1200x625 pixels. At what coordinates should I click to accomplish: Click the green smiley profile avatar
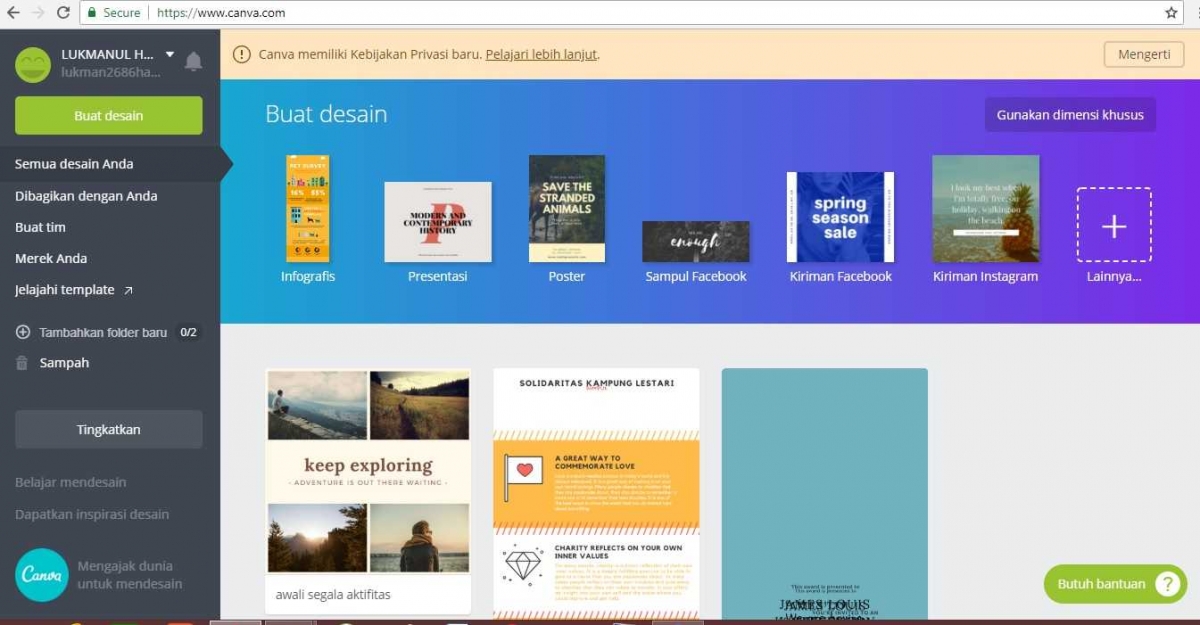33,64
